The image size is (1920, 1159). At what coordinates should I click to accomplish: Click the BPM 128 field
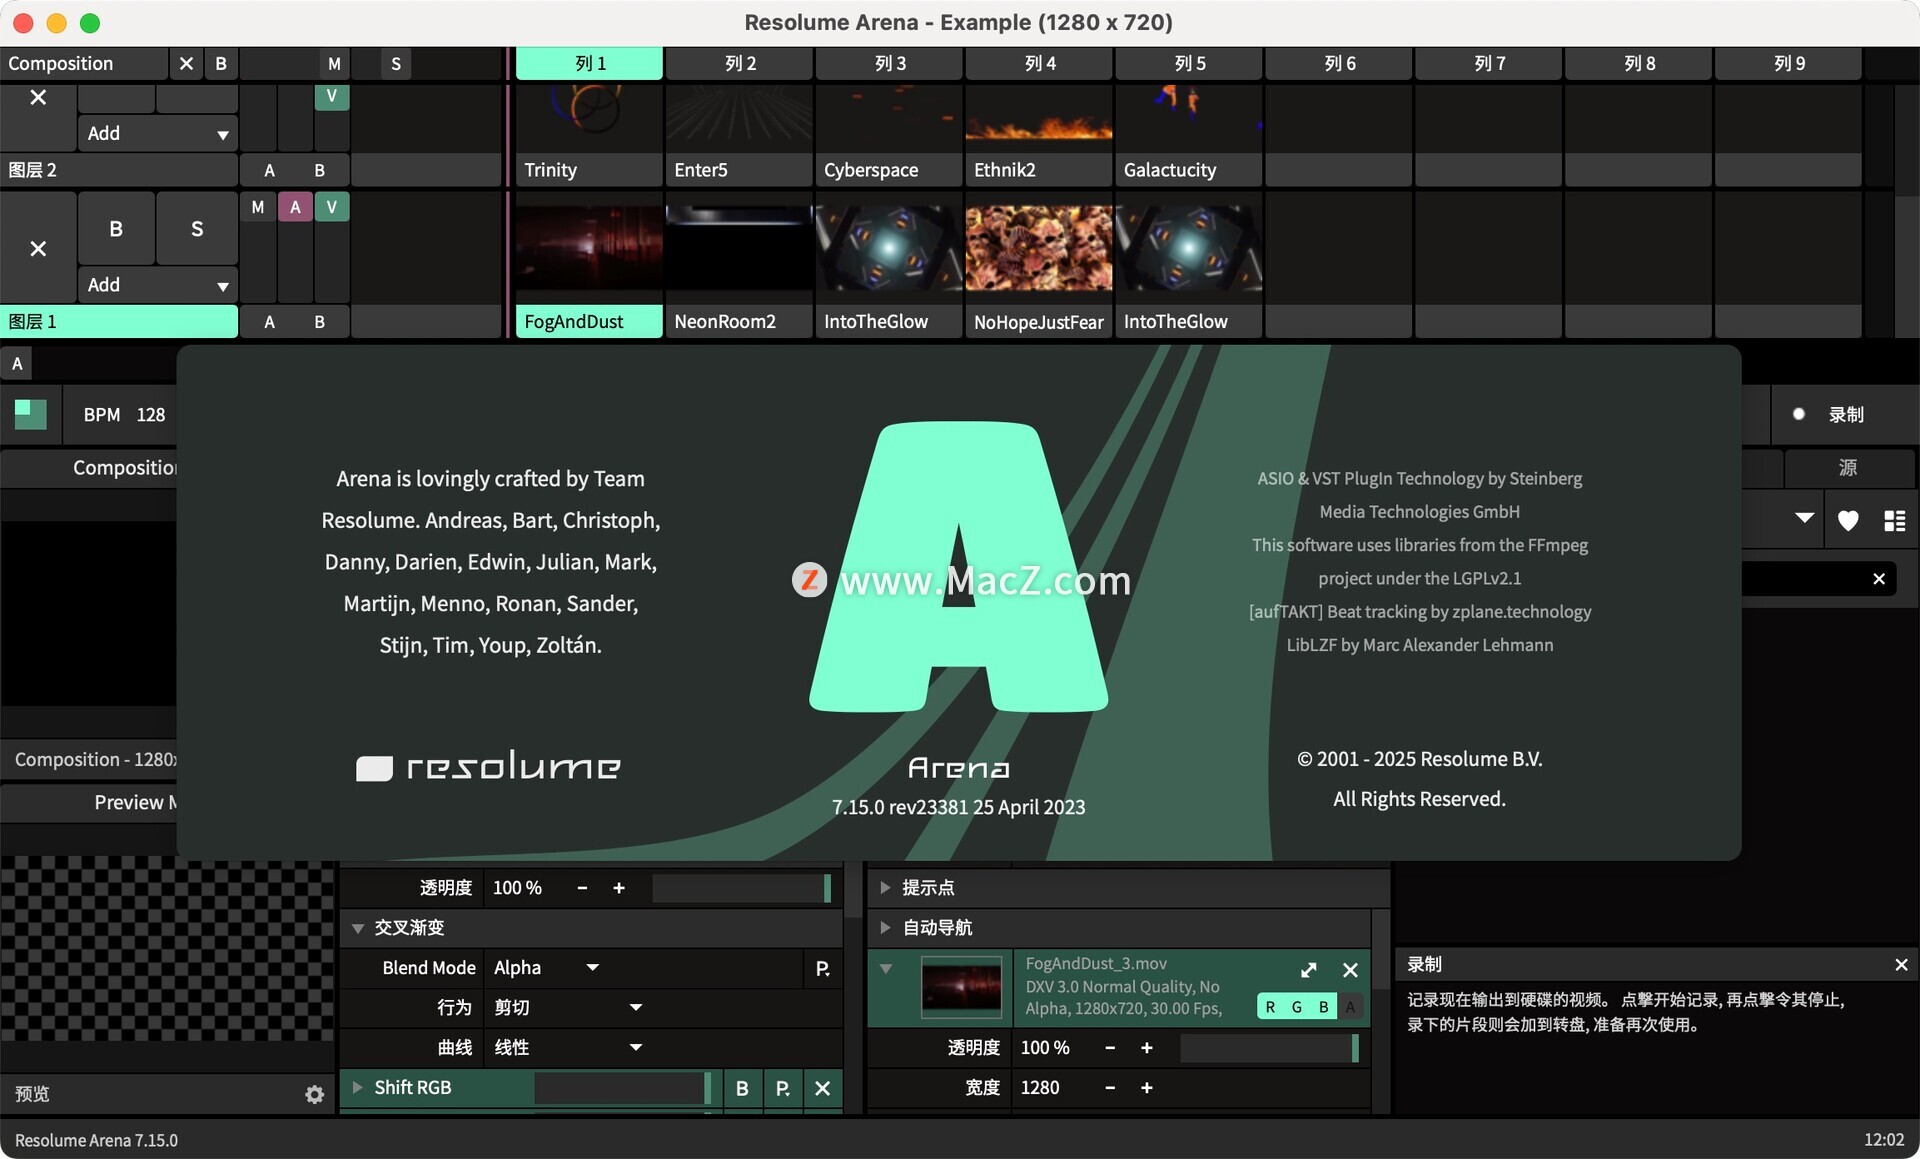click(x=150, y=414)
